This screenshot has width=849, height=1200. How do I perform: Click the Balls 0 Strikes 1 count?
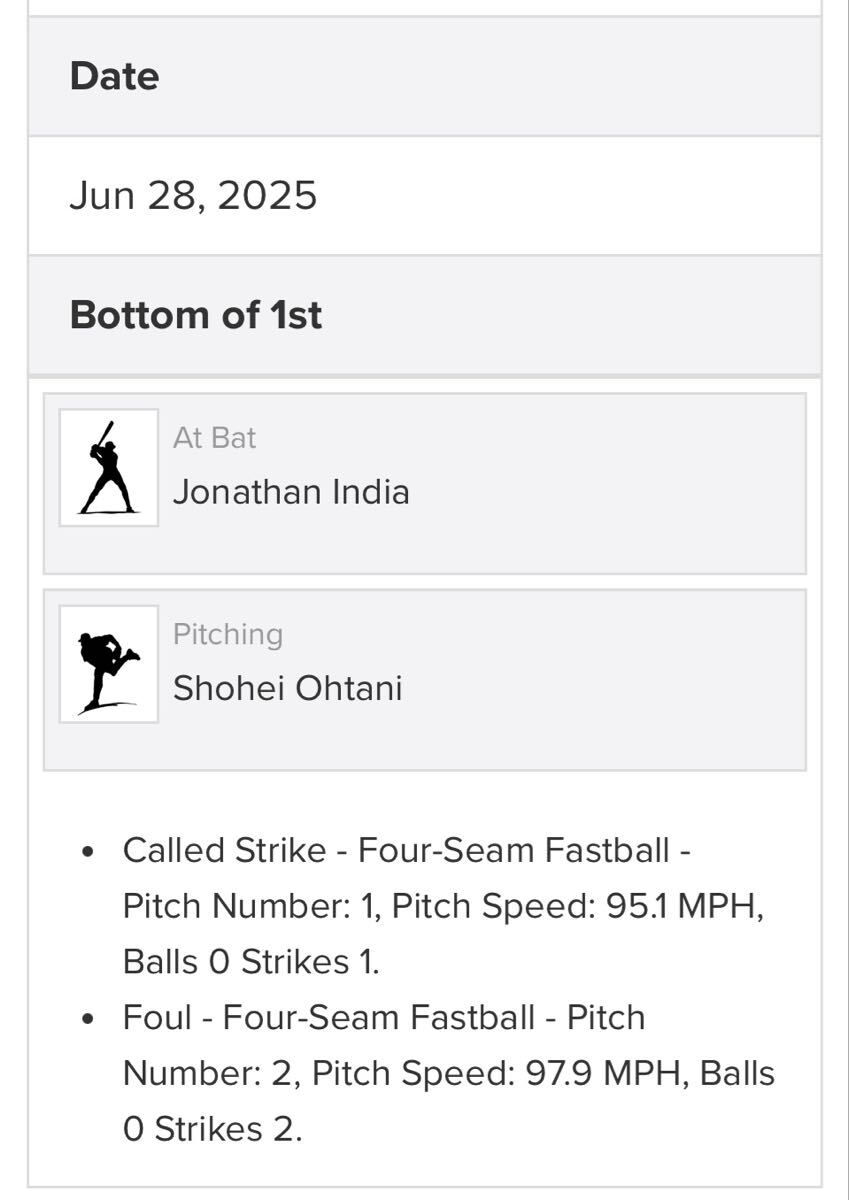250,962
